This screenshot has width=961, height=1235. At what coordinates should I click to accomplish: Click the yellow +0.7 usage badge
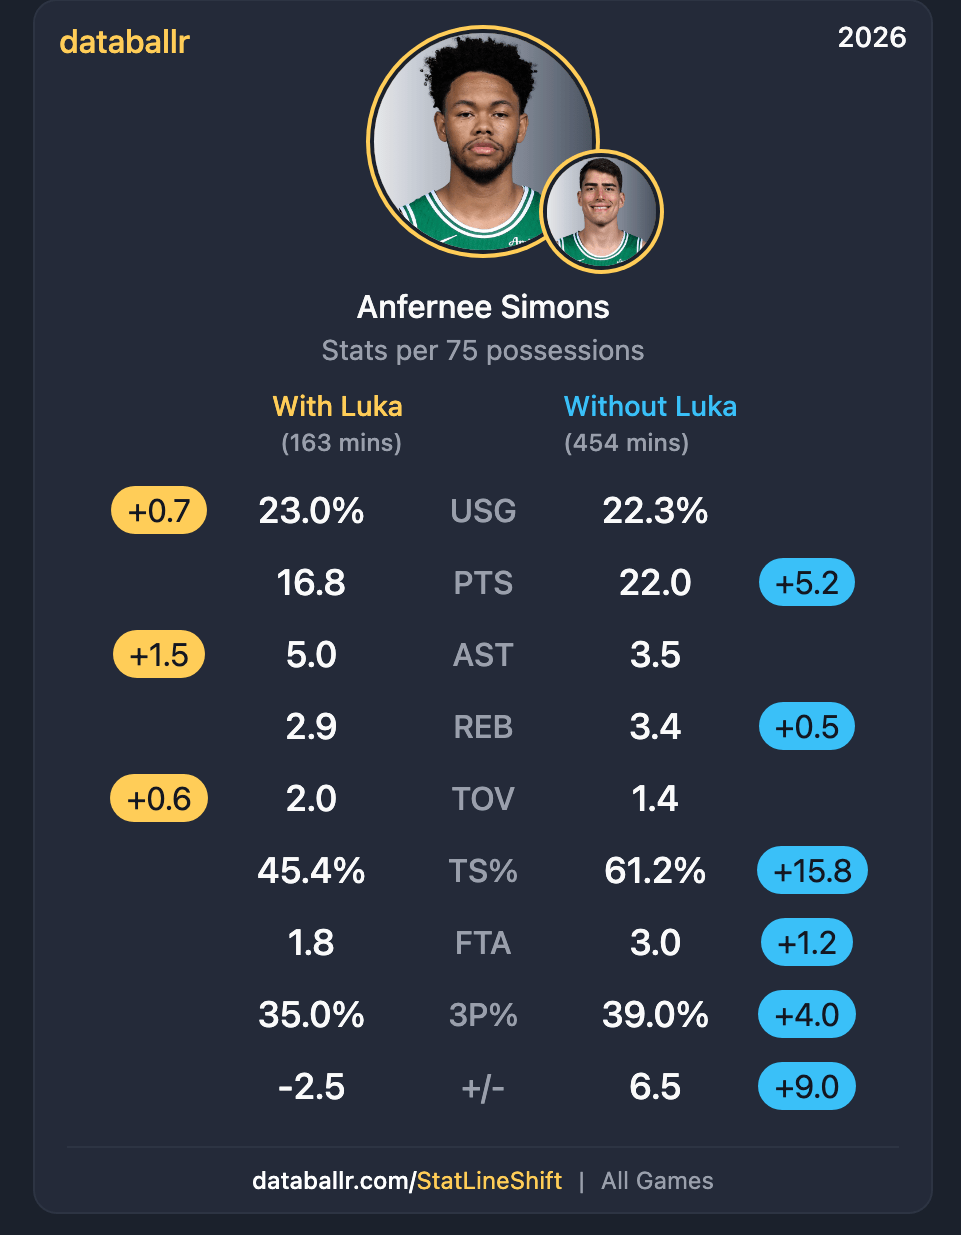coord(159,511)
